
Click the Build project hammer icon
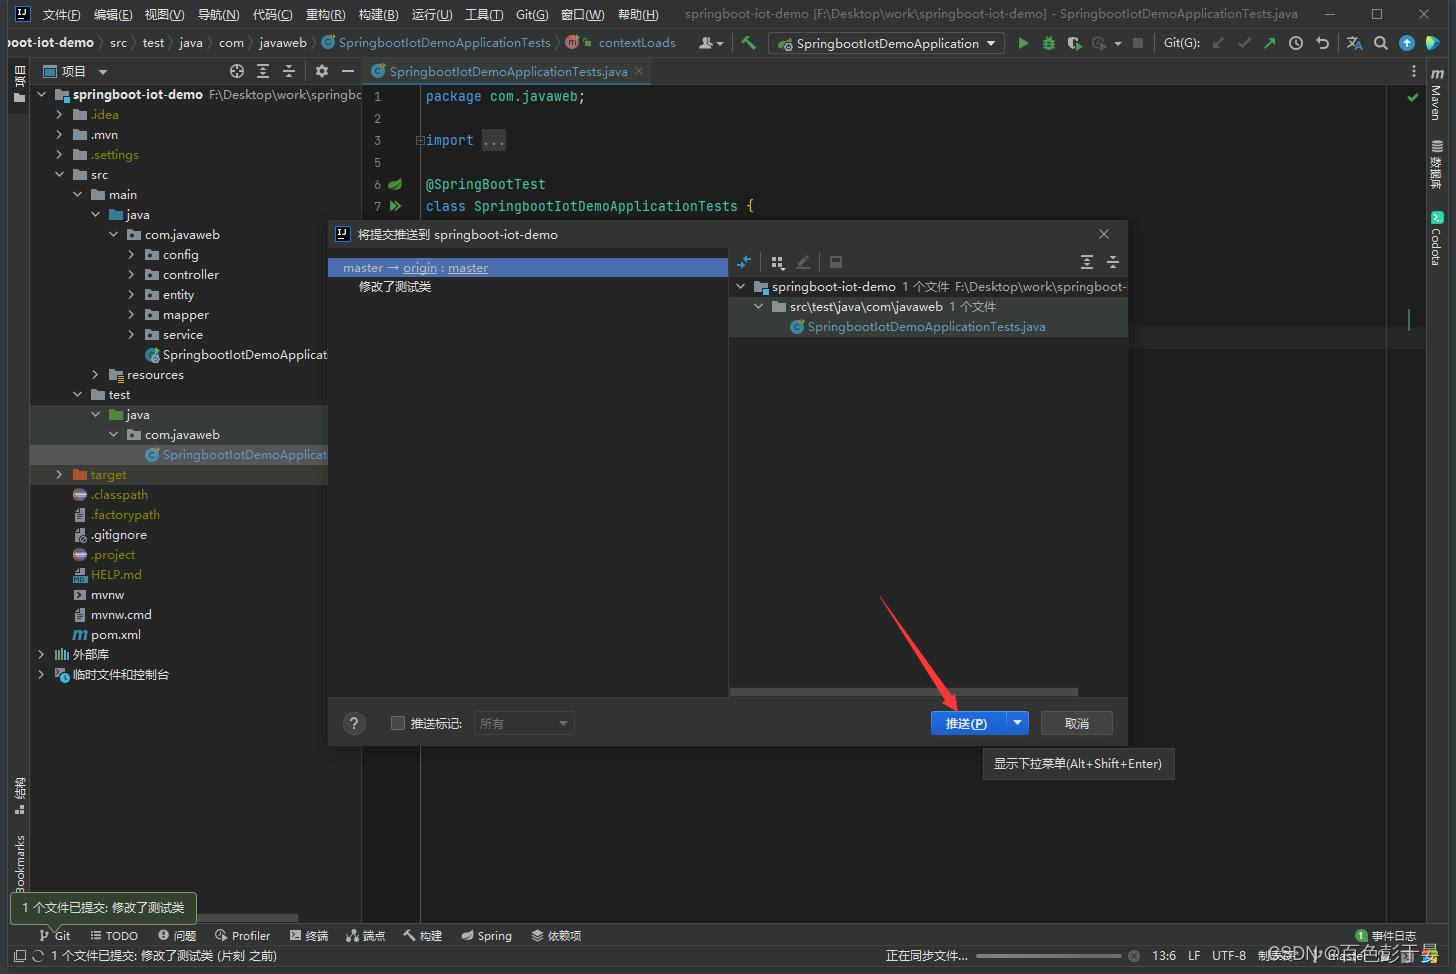[x=748, y=43]
